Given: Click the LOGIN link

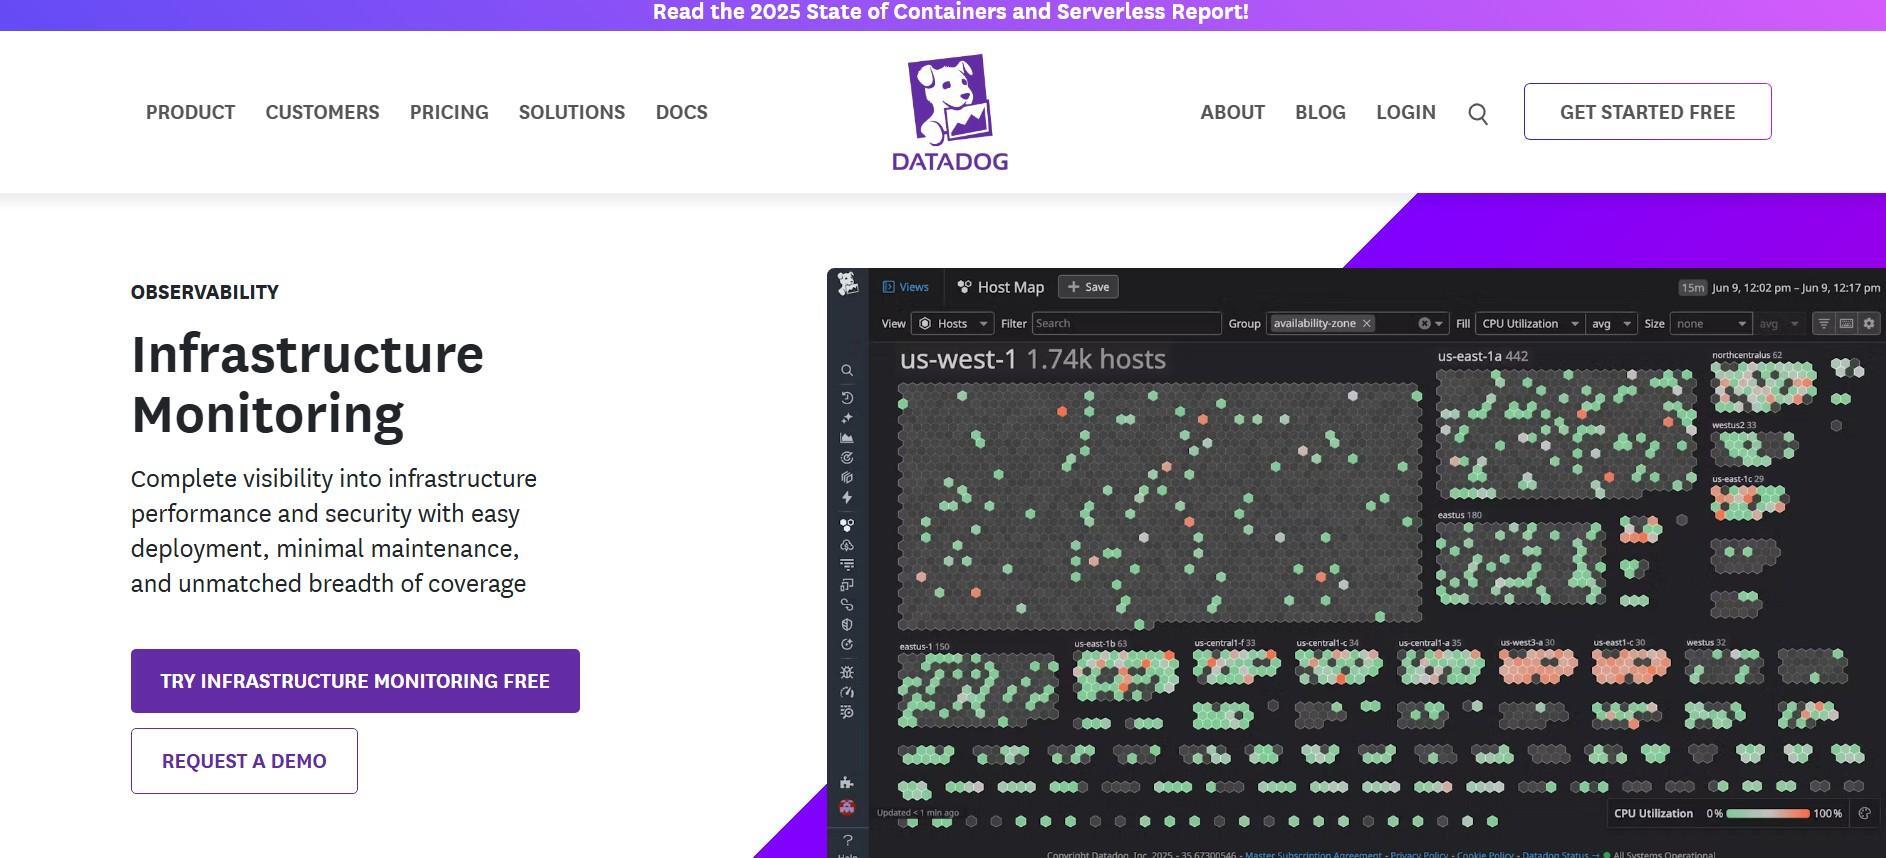Looking at the screenshot, I should coord(1406,112).
